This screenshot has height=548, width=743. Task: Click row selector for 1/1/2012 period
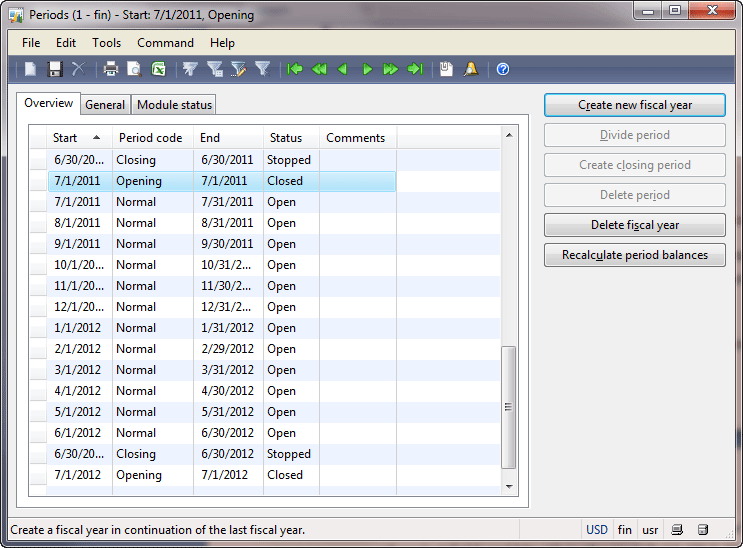click(x=38, y=328)
